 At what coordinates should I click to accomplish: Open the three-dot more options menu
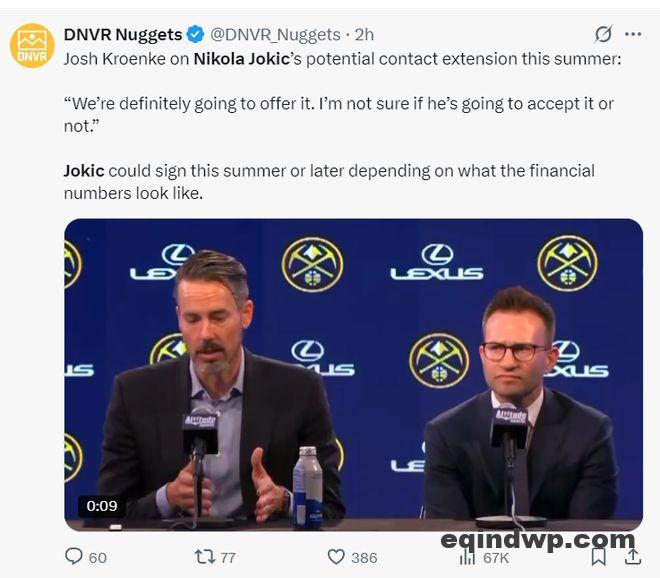633,34
